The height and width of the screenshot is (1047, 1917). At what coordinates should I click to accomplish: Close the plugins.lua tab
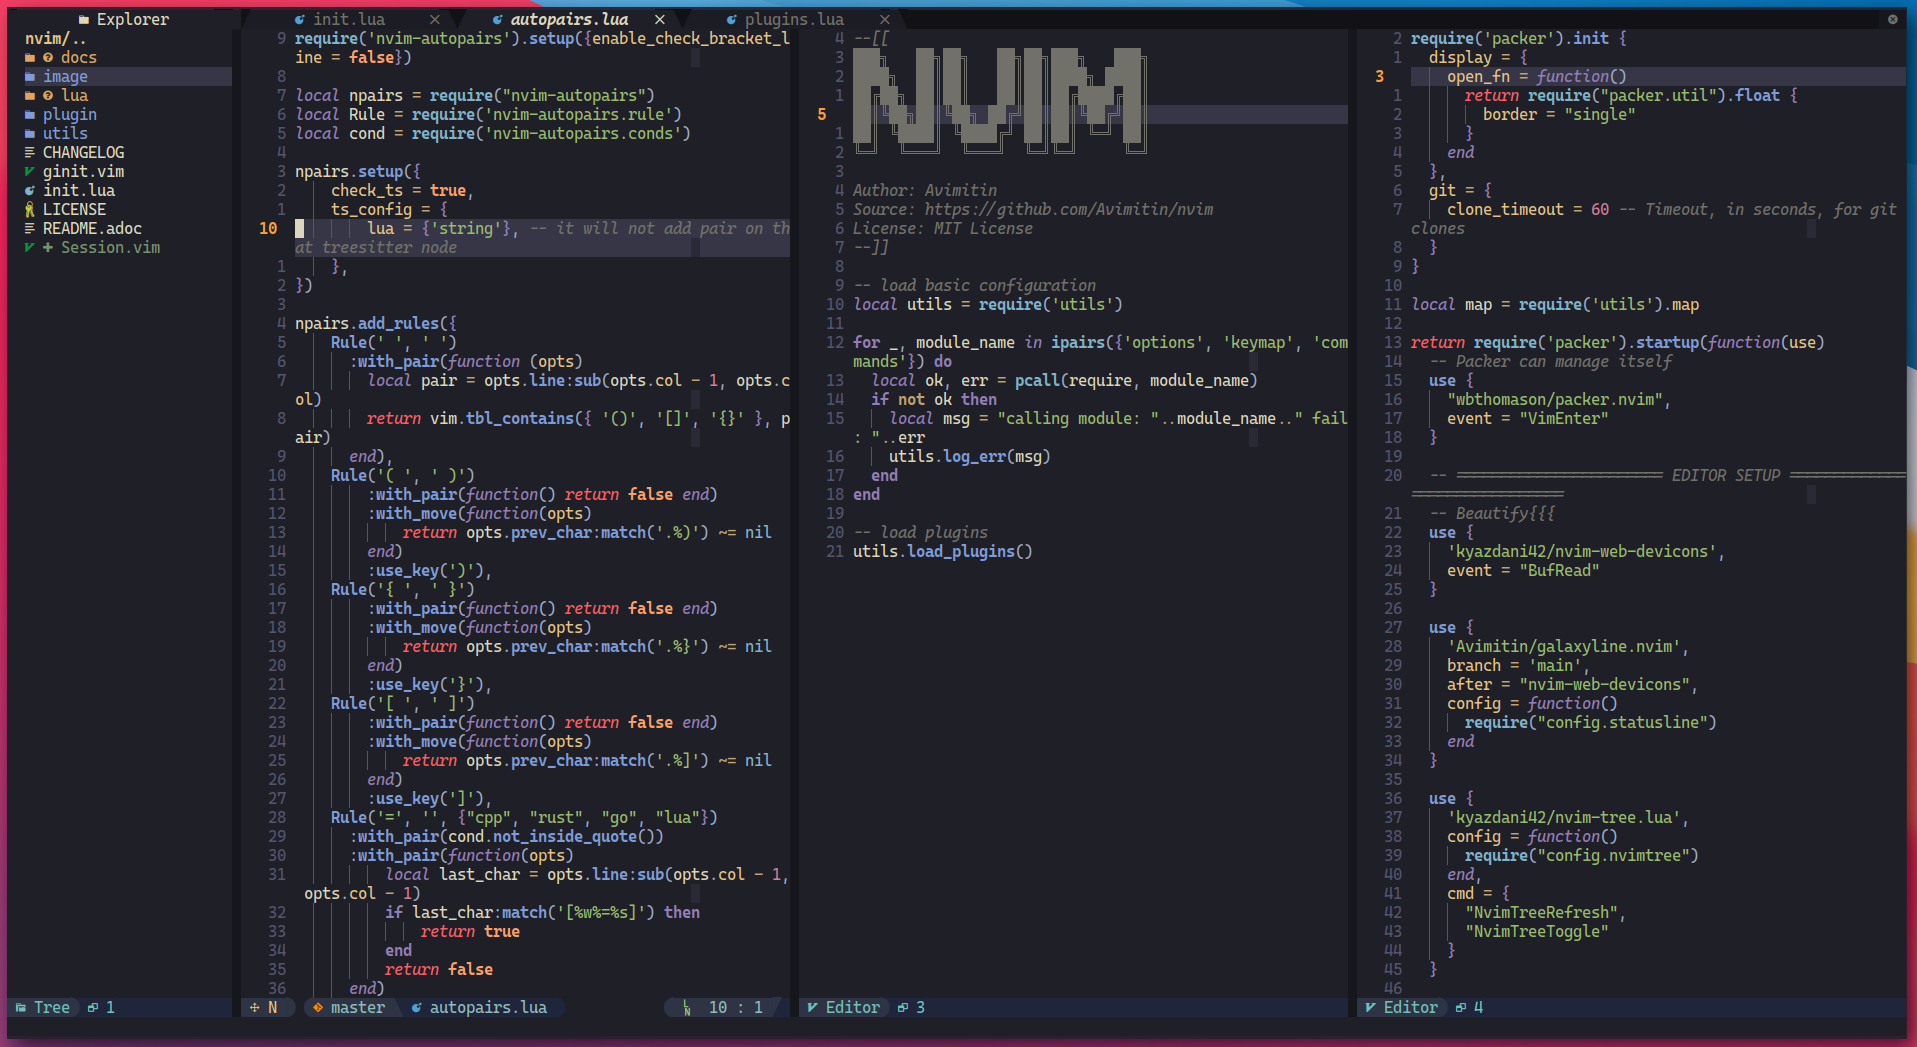(885, 20)
